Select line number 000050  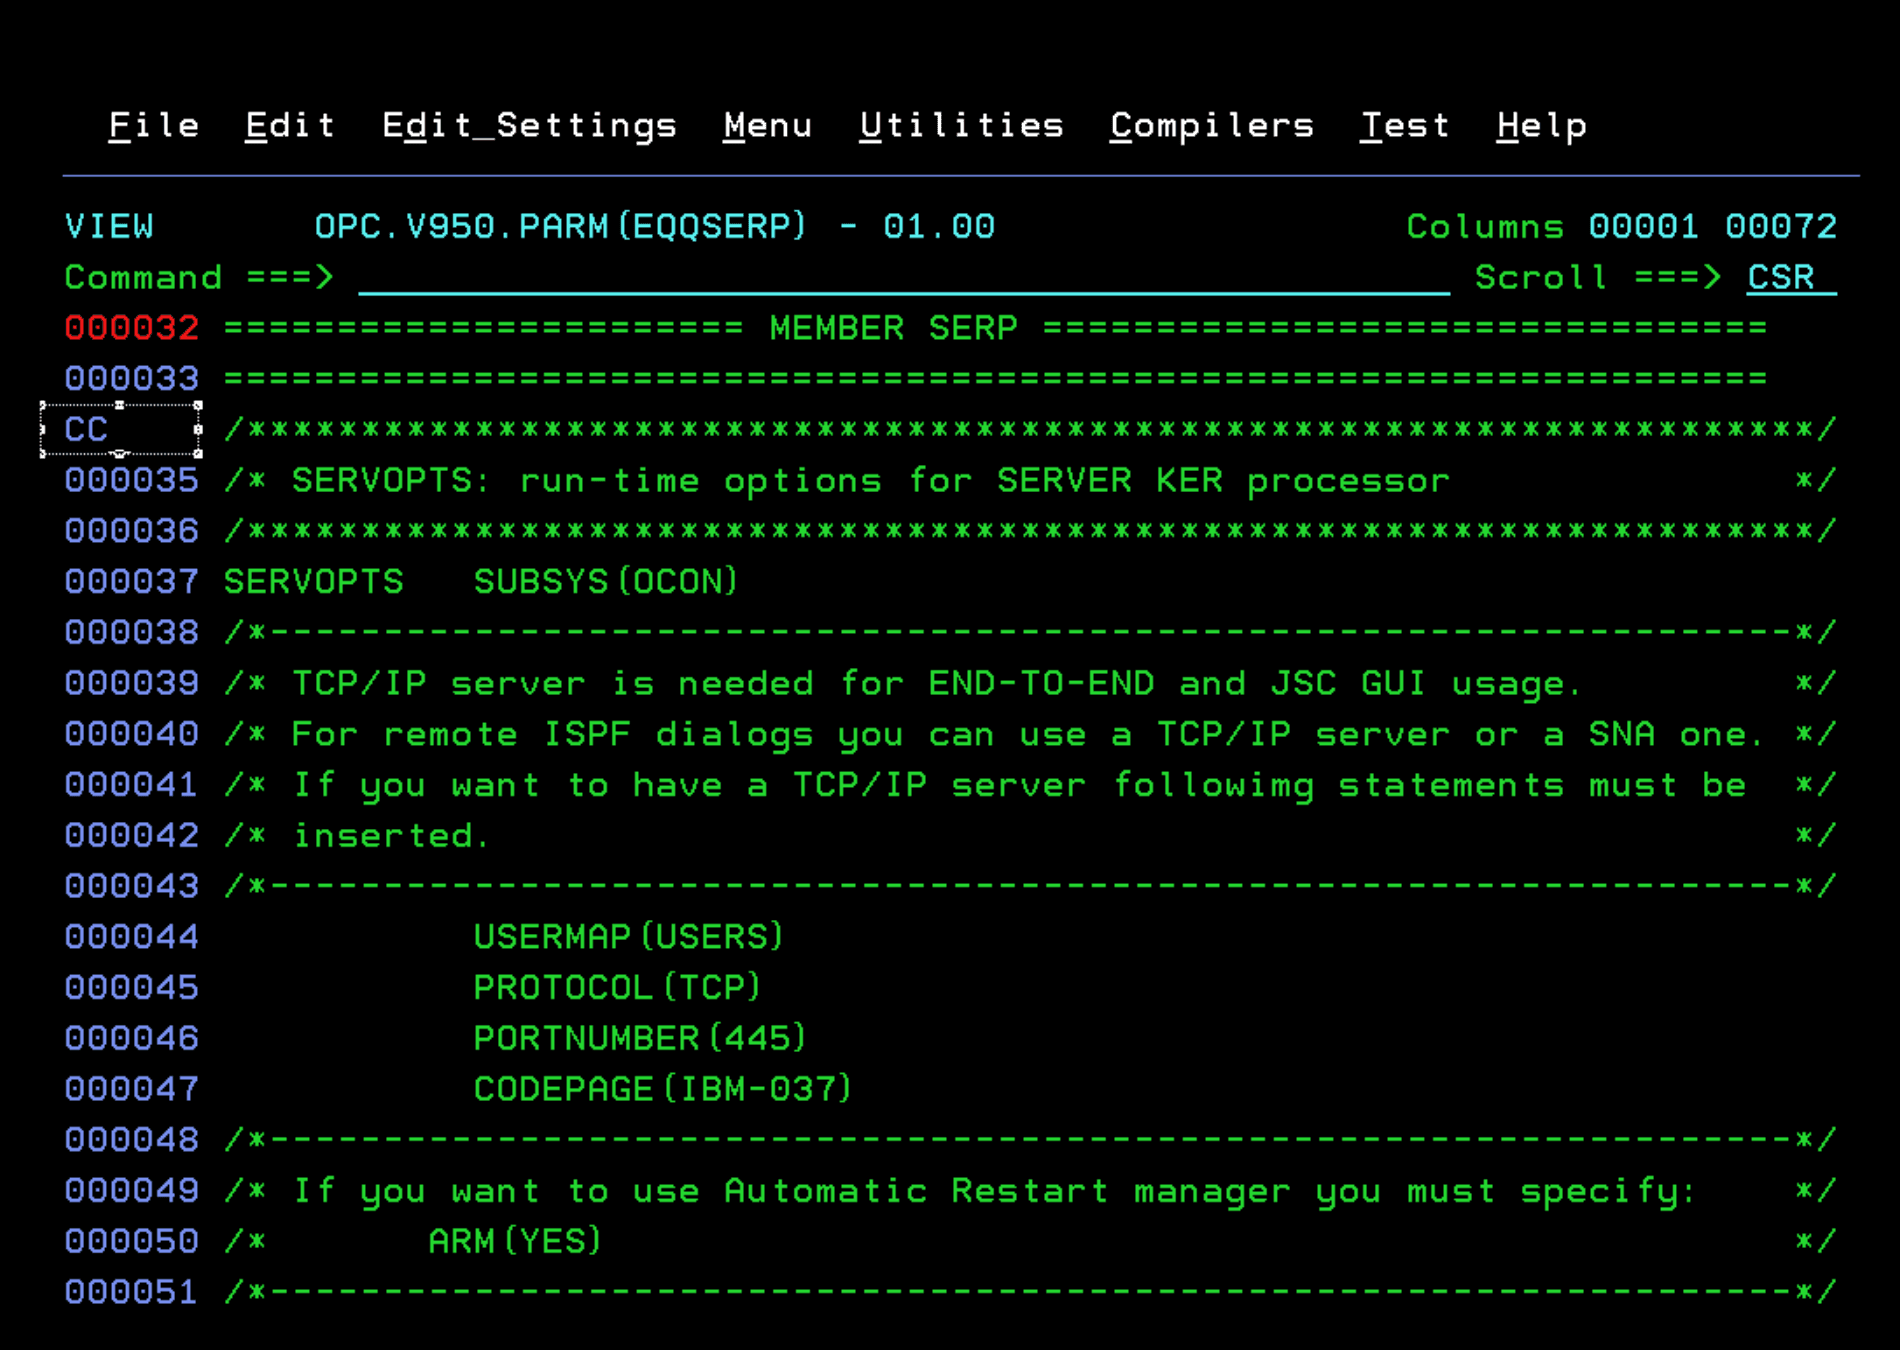(x=132, y=1242)
